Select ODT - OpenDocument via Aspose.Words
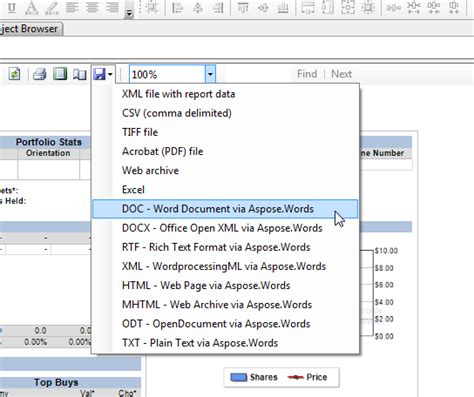 click(x=225, y=324)
